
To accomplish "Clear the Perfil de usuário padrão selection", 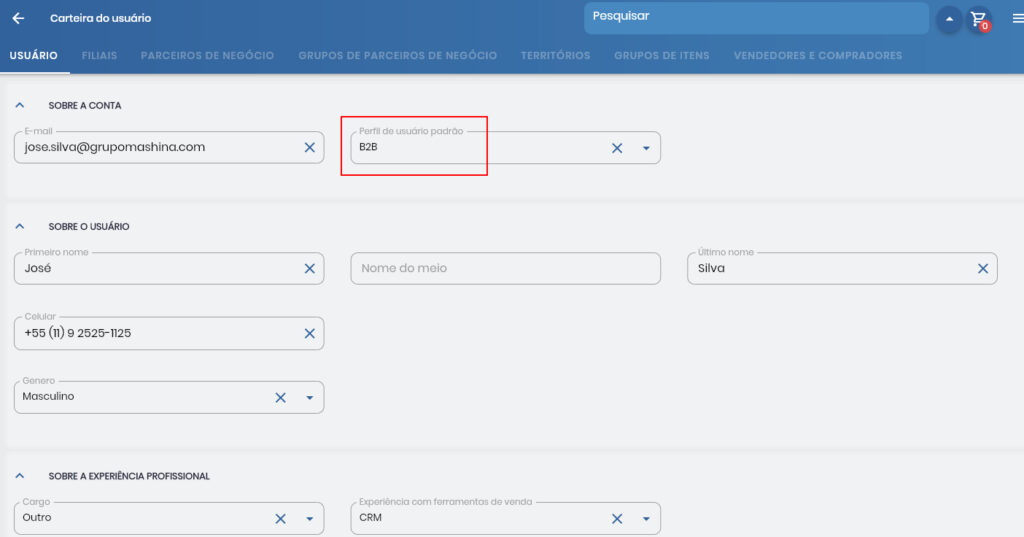I will point(617,148).
